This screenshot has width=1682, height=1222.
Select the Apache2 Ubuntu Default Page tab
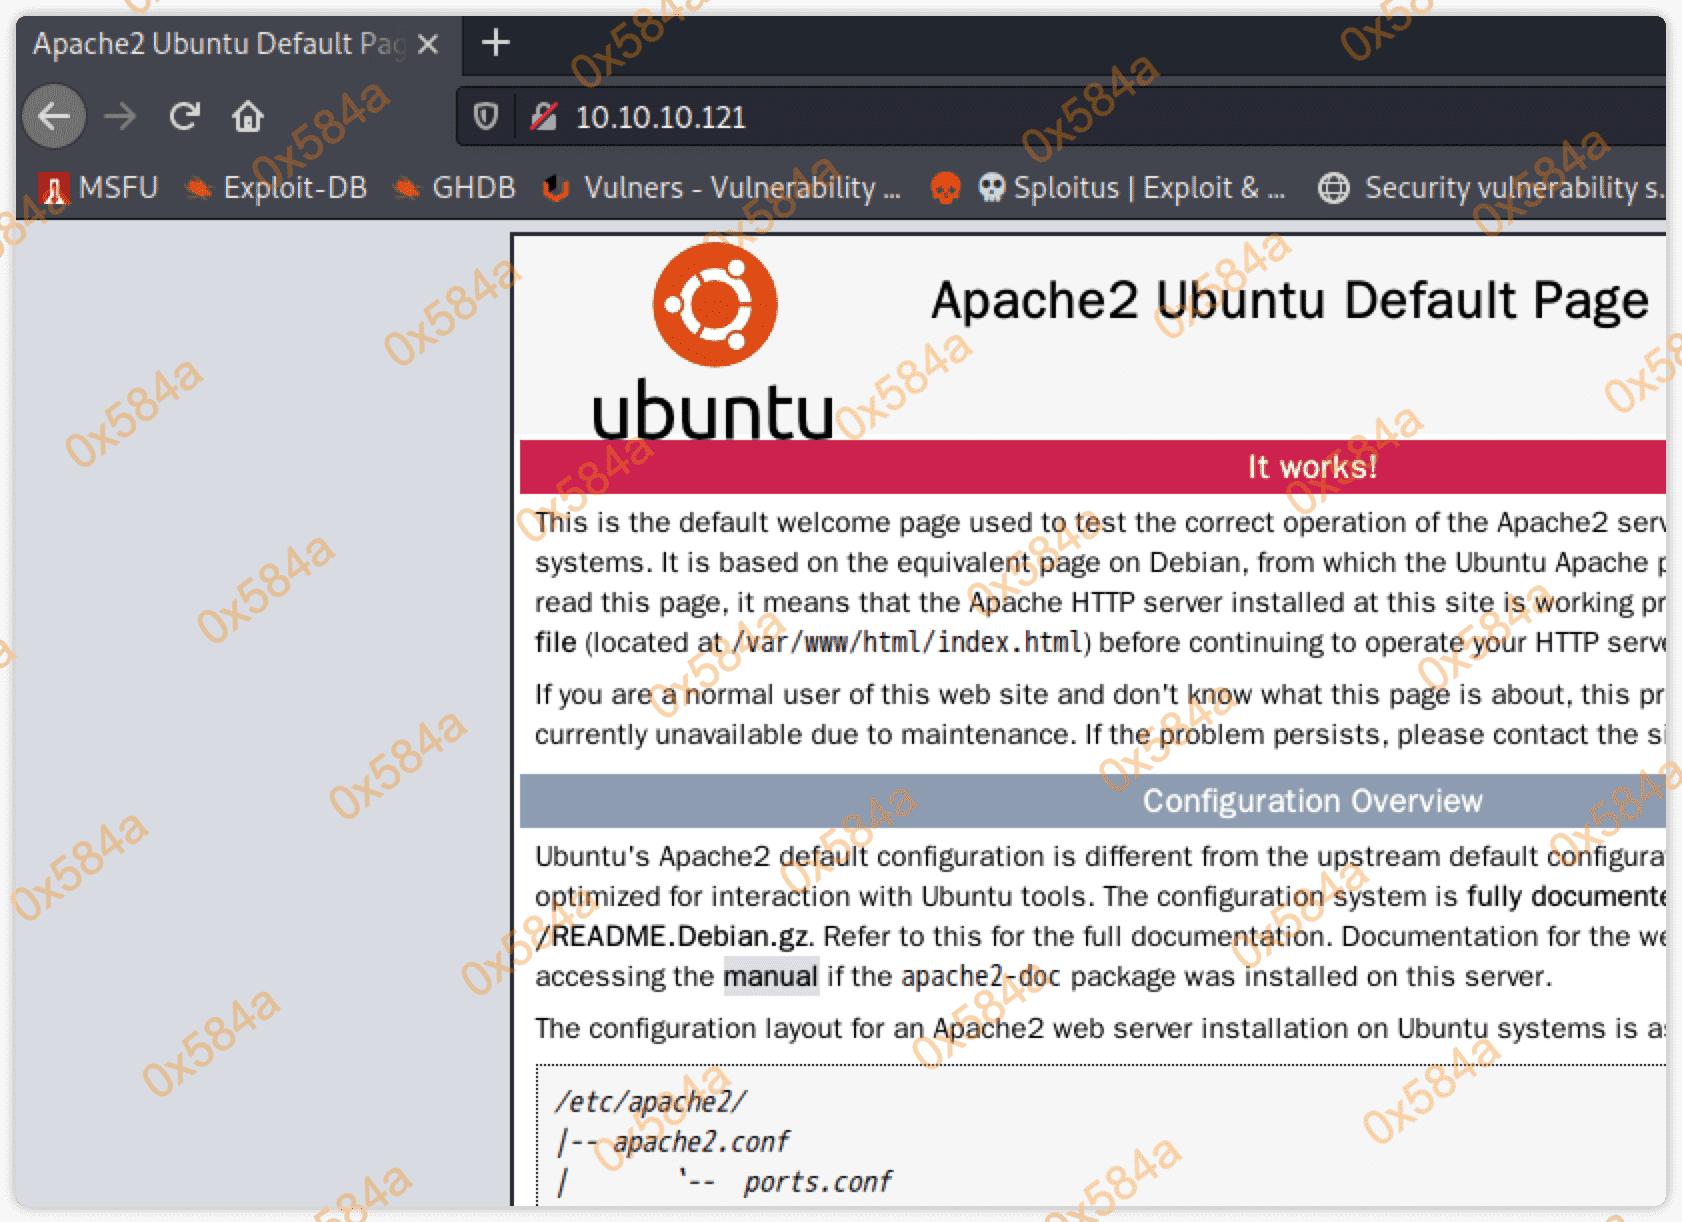tap(218, 44)
